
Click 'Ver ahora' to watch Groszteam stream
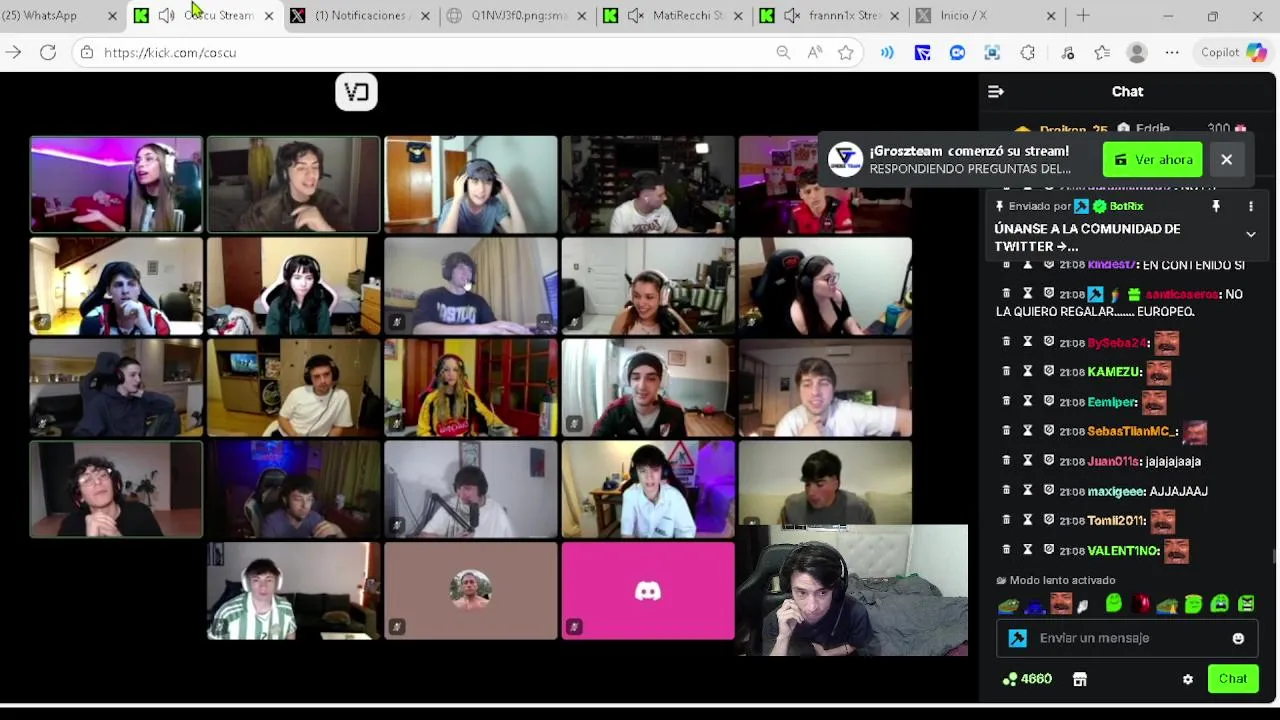pyautogui.click(x=1153, y=160)
